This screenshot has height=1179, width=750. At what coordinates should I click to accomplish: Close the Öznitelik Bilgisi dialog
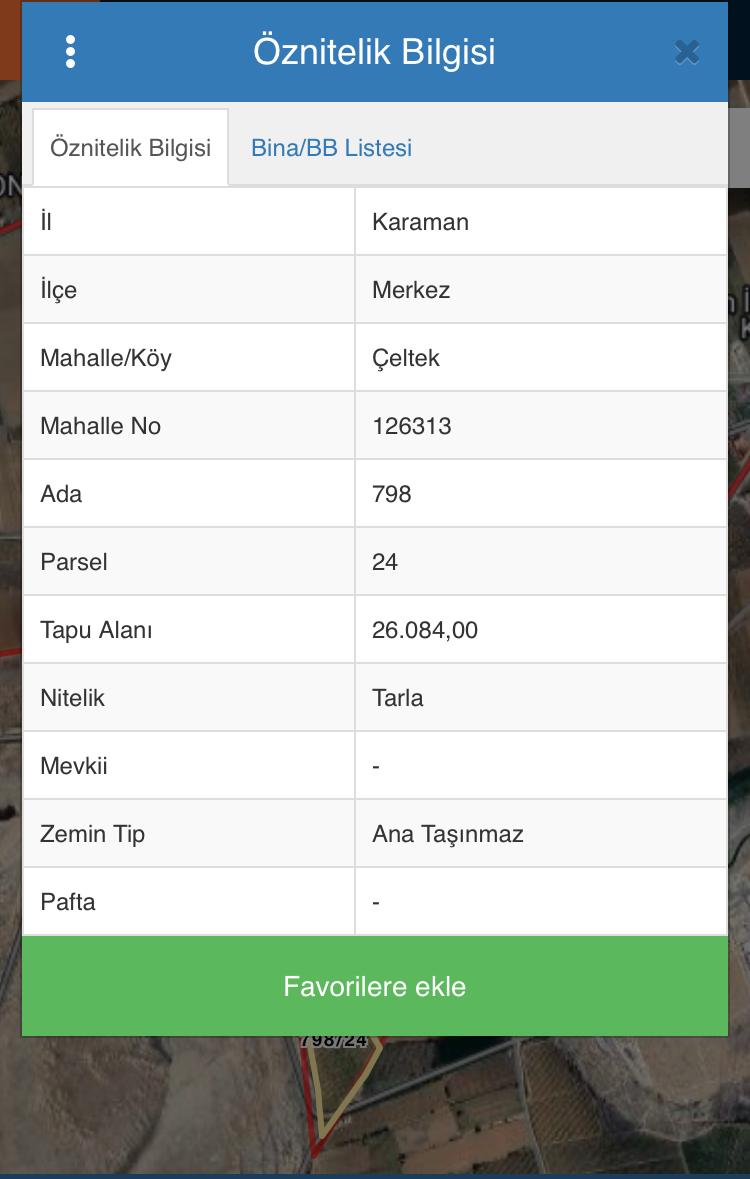point(686,52)
